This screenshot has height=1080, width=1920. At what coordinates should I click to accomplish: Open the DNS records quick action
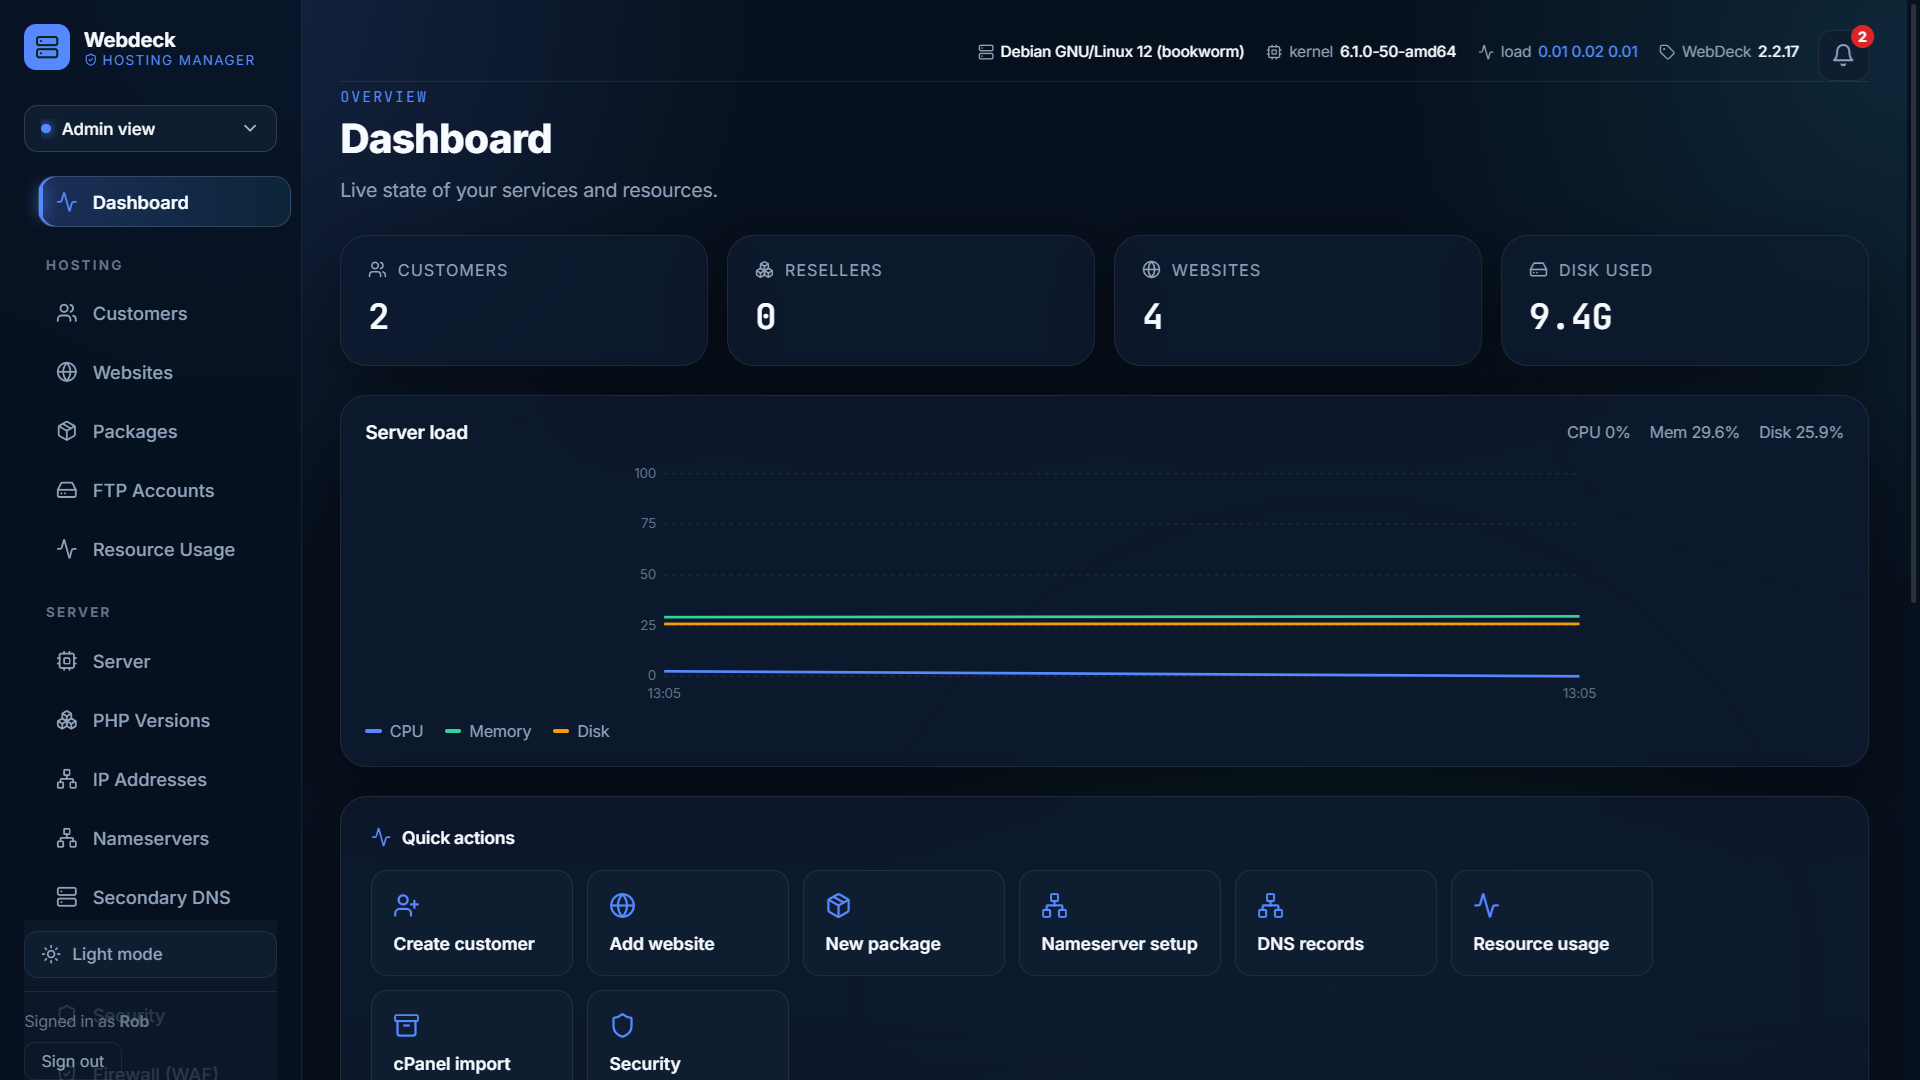(1335, 923)
